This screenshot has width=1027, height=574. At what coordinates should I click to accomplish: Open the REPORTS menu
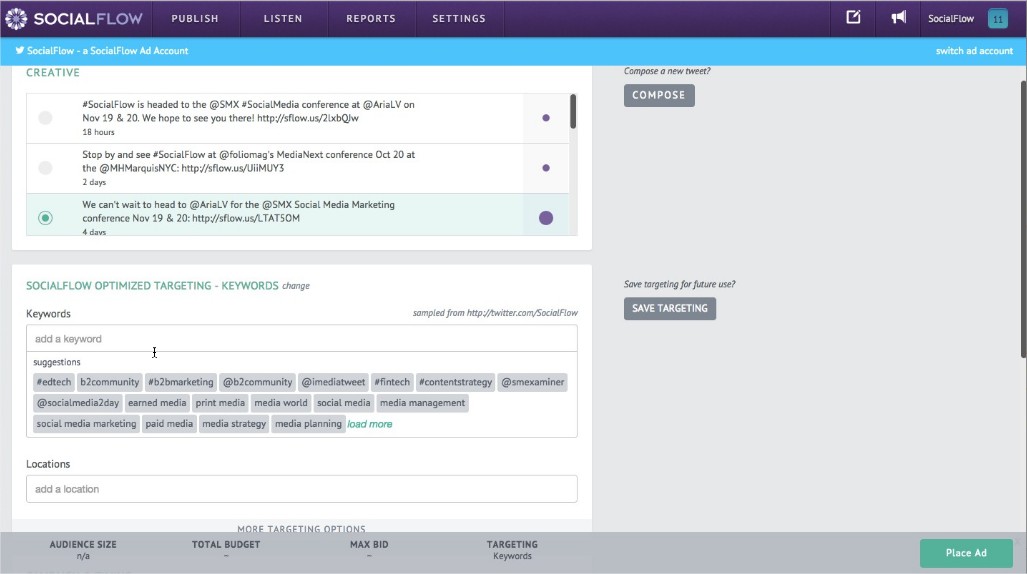[371, 18]
